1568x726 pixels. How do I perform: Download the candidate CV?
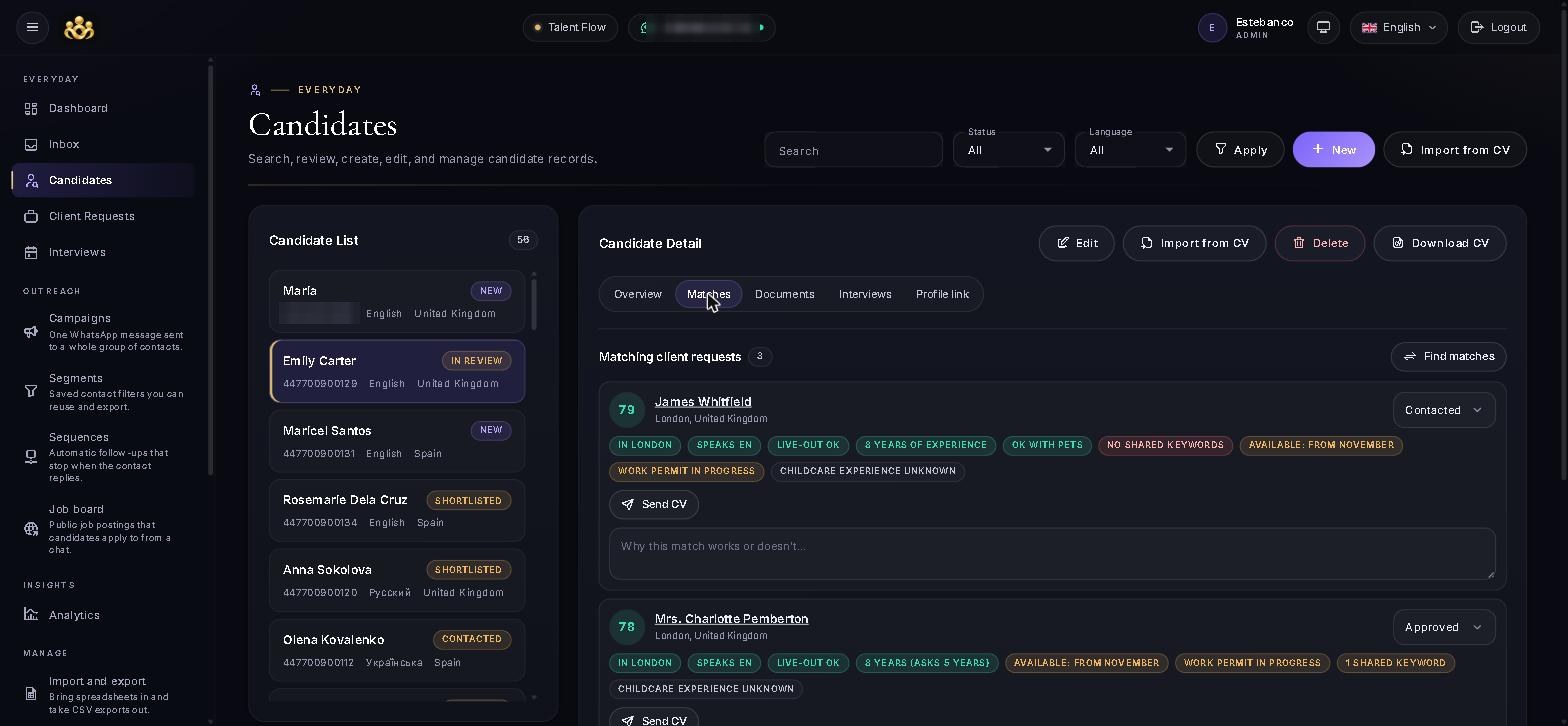pos(1440,243)
